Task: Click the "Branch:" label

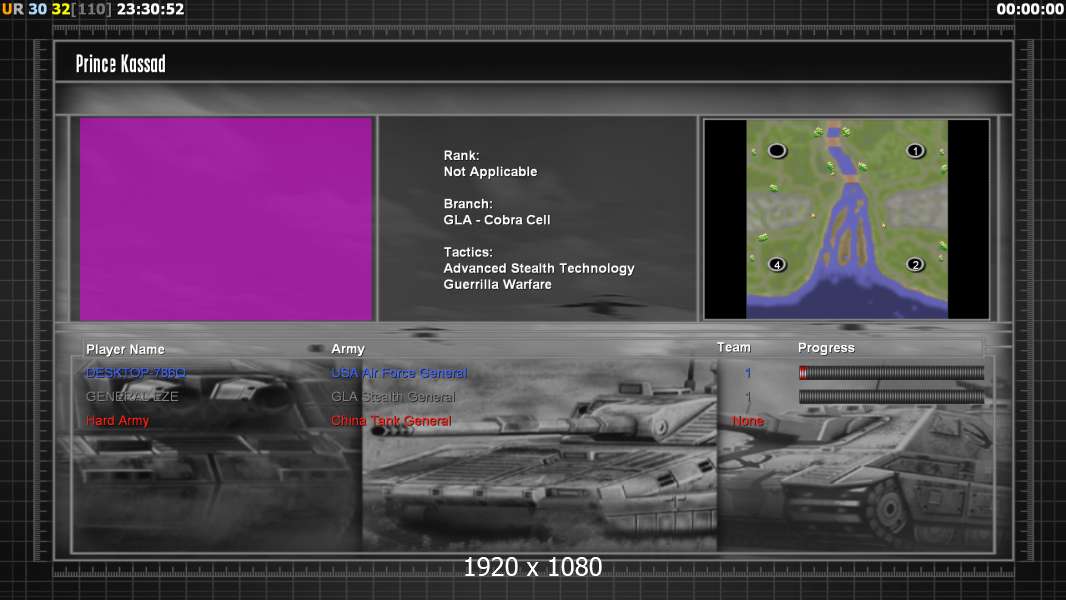Action: pos(468,204)
